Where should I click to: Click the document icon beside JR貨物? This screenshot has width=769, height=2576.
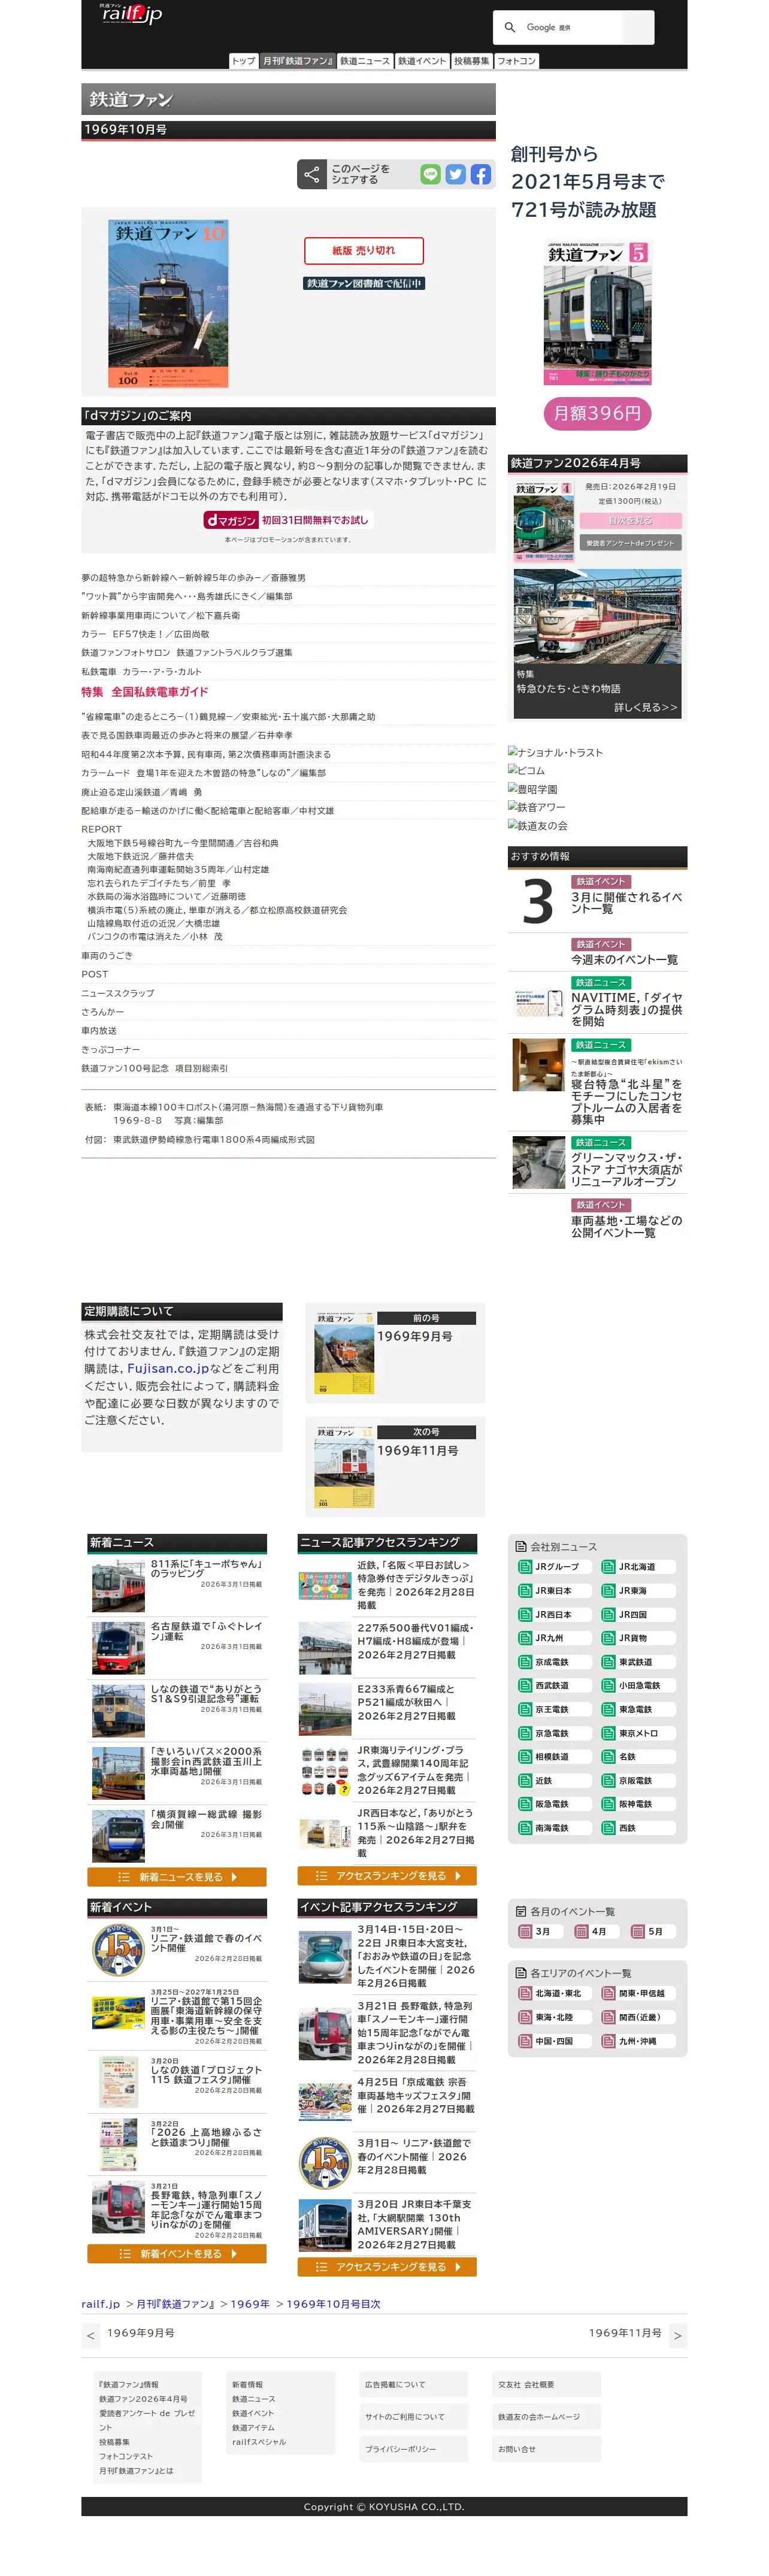(x=608, y=1638)
